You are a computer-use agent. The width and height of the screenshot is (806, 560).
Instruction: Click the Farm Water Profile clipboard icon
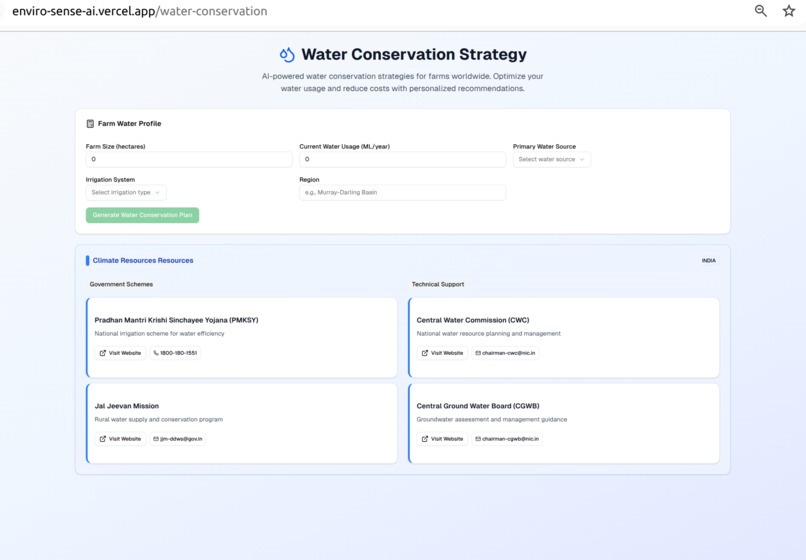(90, 123)
